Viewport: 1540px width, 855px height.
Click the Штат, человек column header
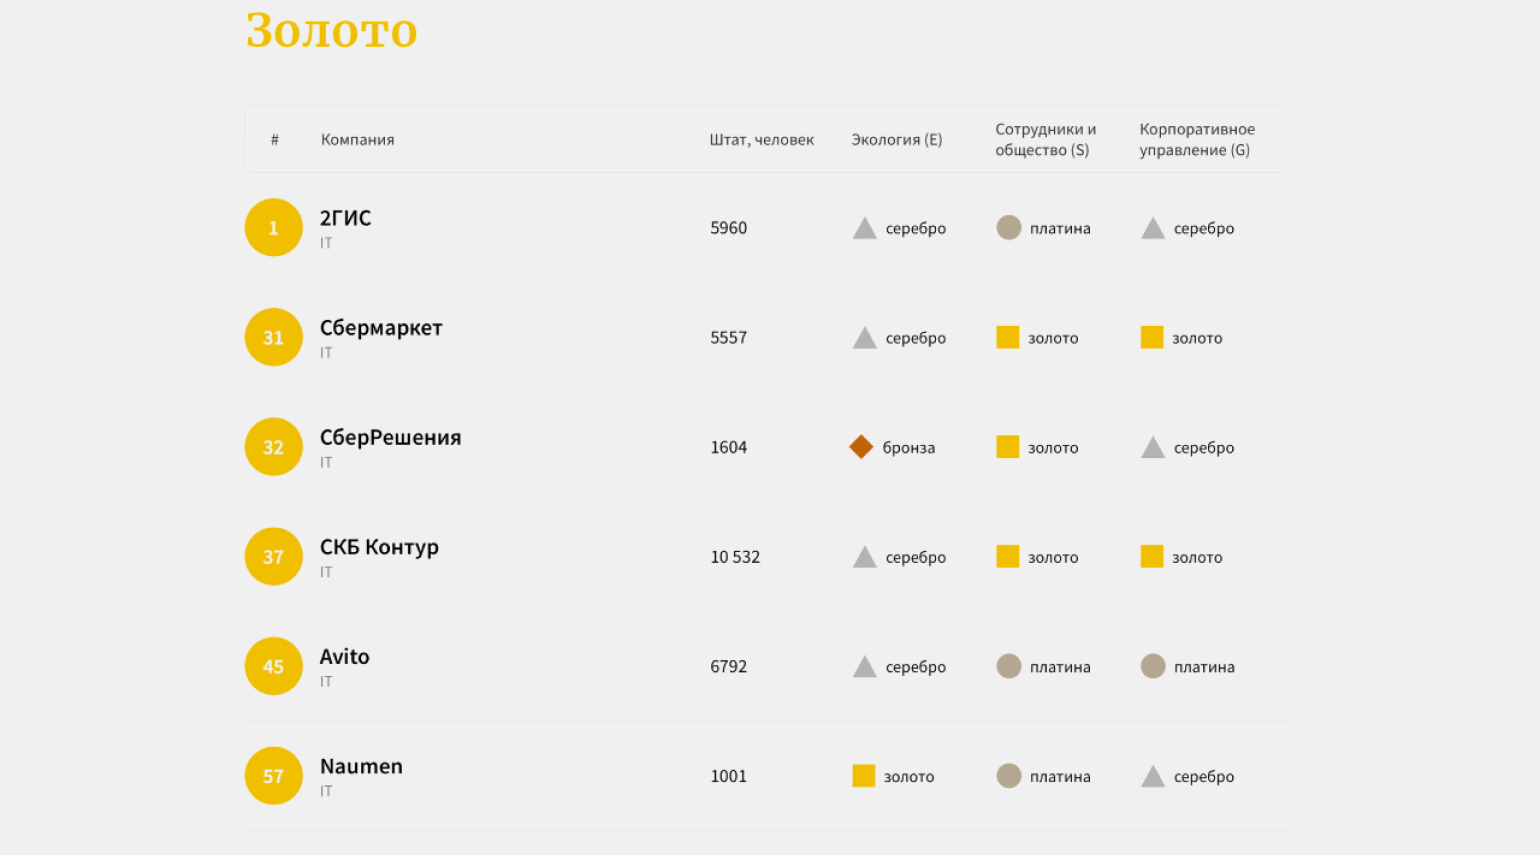click(761, 139)
